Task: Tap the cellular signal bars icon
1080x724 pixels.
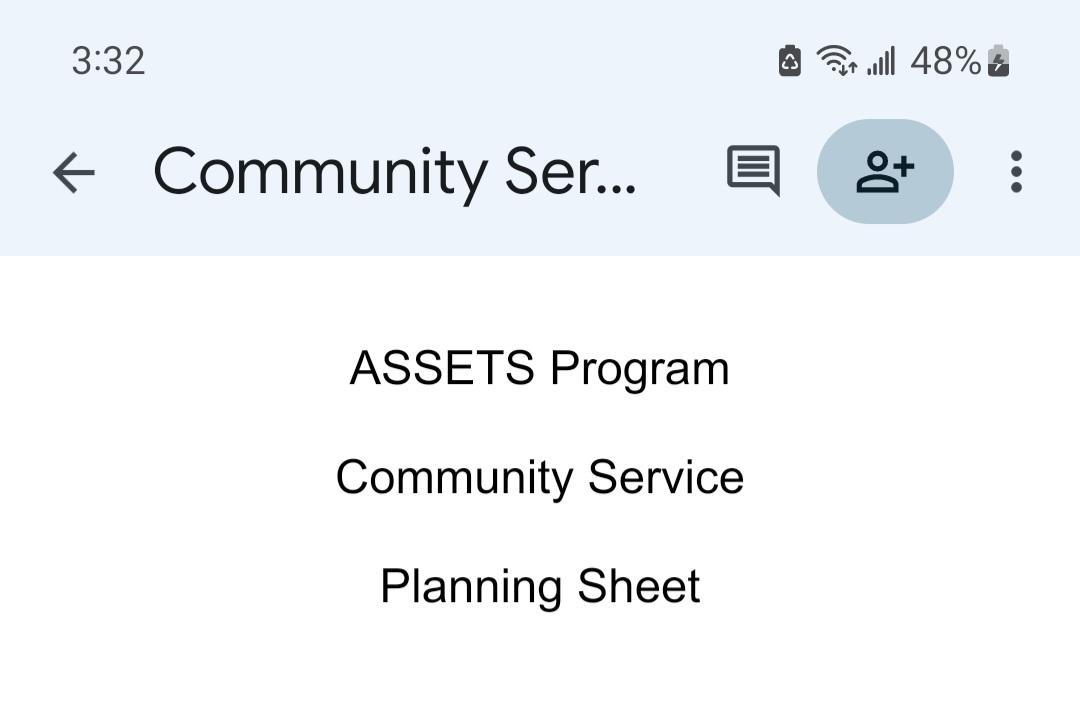Action: pos(881,61)
